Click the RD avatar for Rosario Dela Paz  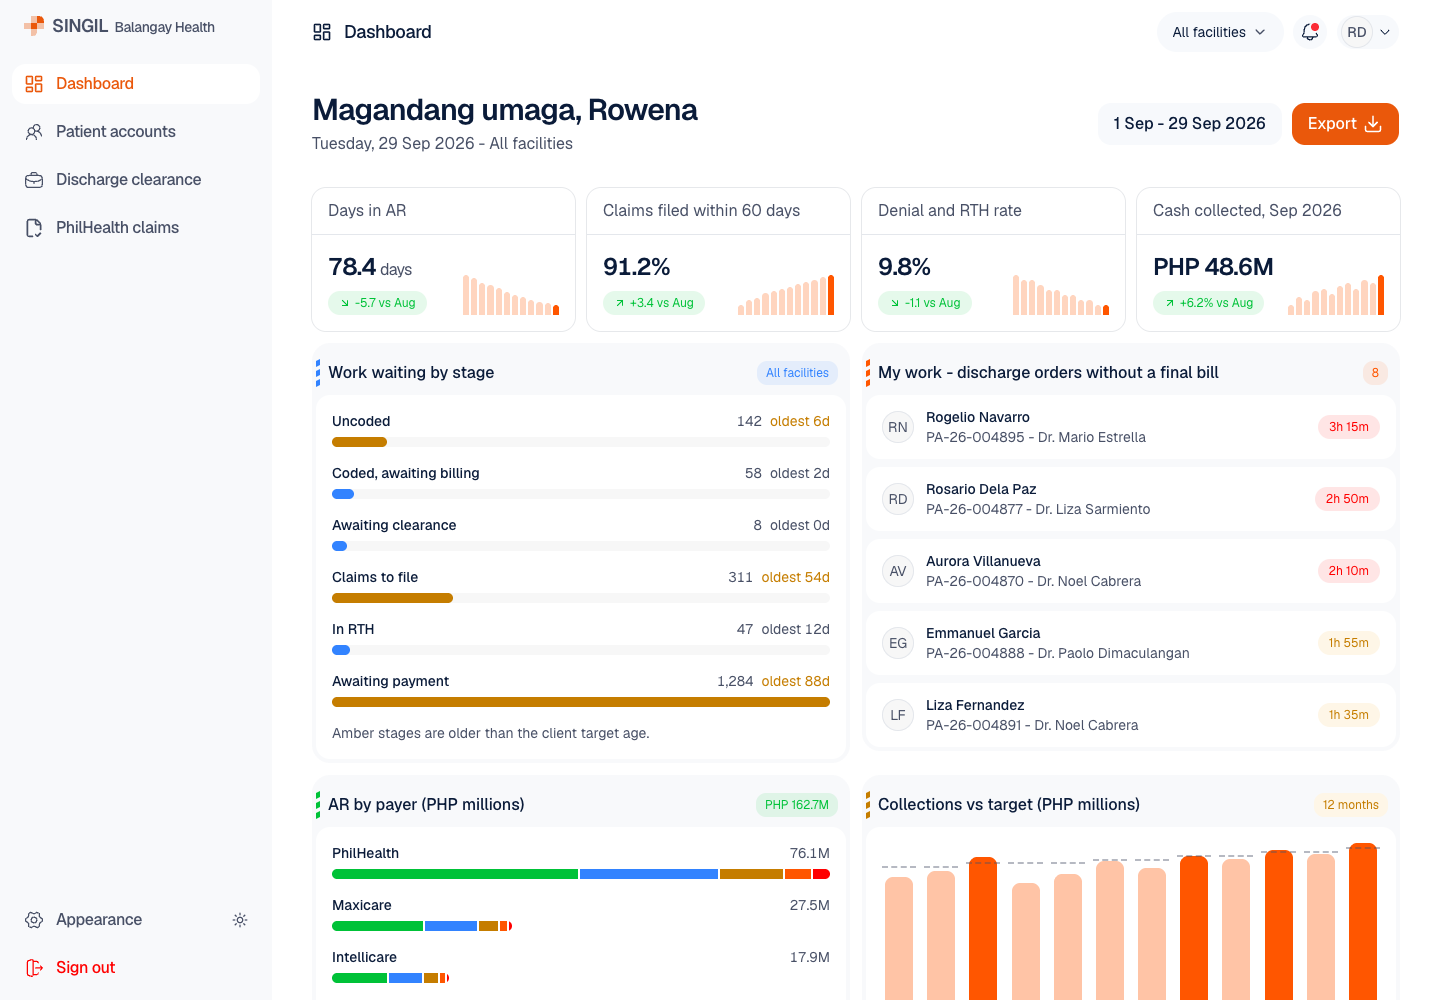coord(898,499)
